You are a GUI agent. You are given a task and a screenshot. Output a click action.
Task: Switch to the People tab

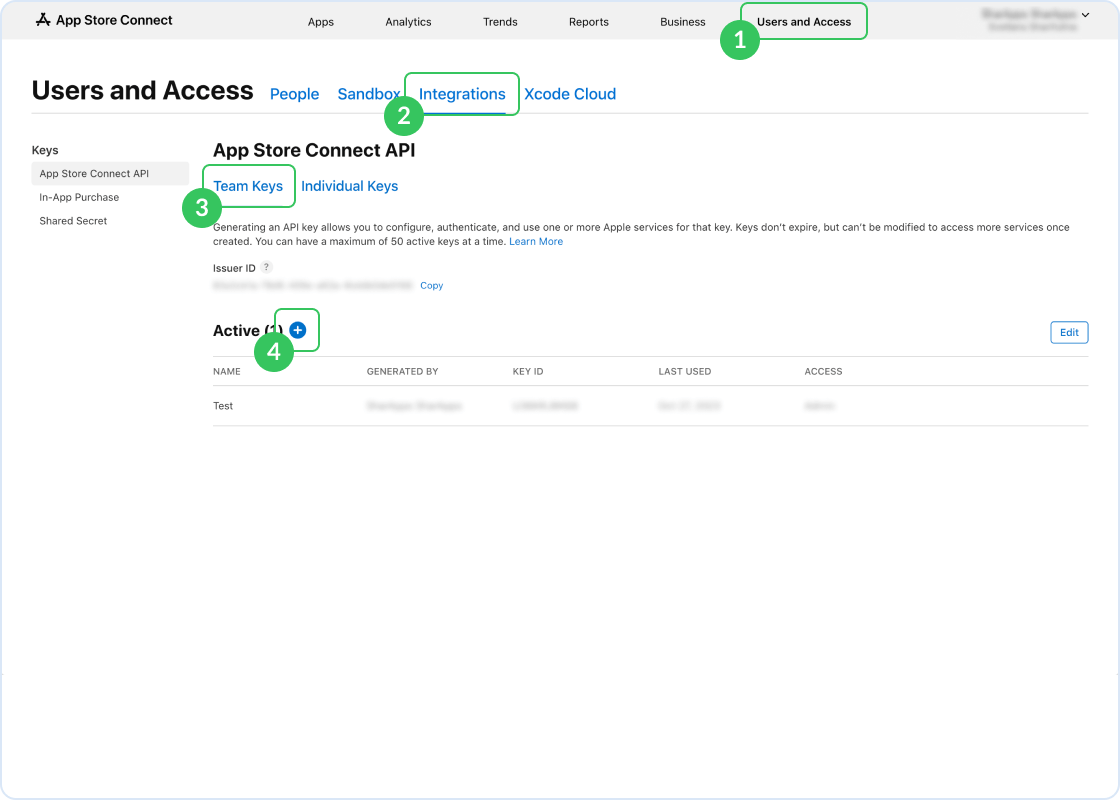294,93
